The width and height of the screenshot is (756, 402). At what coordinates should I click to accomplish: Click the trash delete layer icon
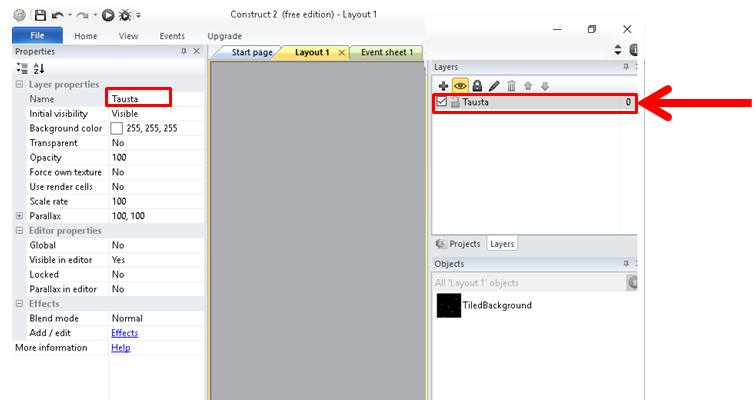[511, 86]
